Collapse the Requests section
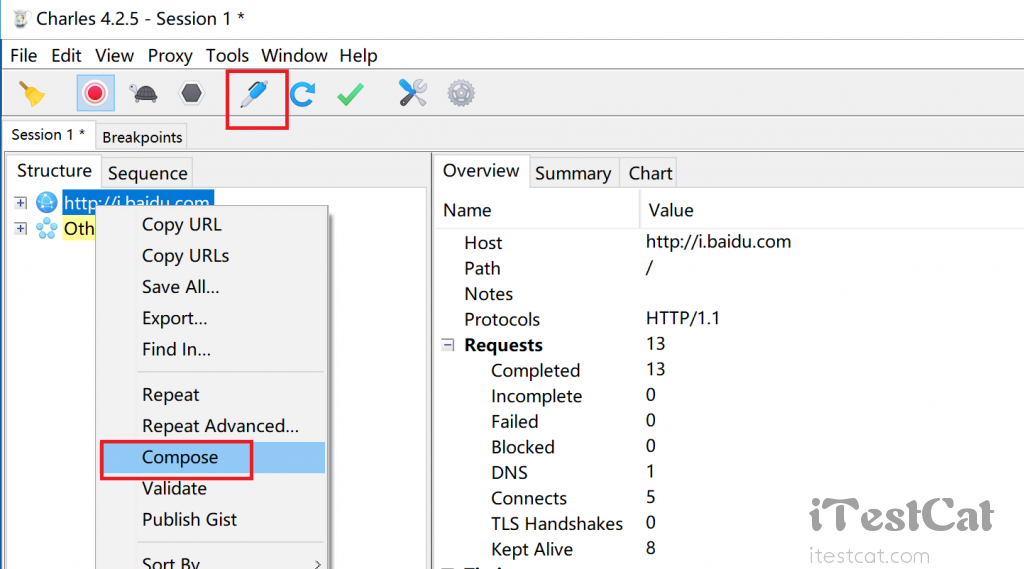The width and height of the screenshot is (1024, 569). pyautogui.click(x=448, y=345)
